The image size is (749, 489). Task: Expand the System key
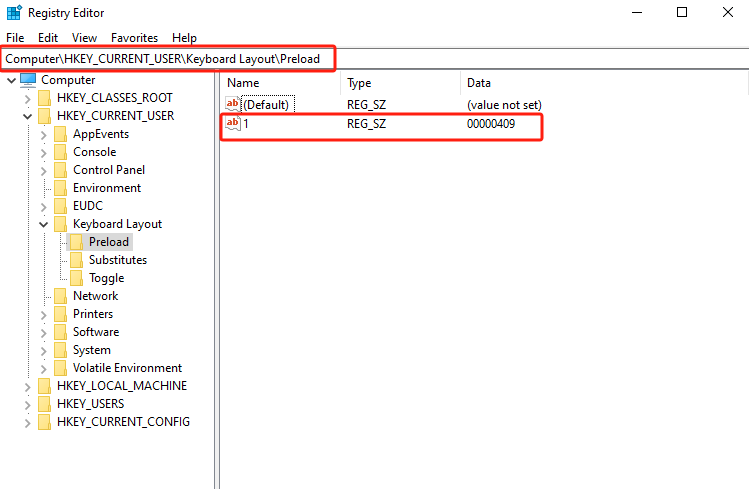[x=43, y=351]
